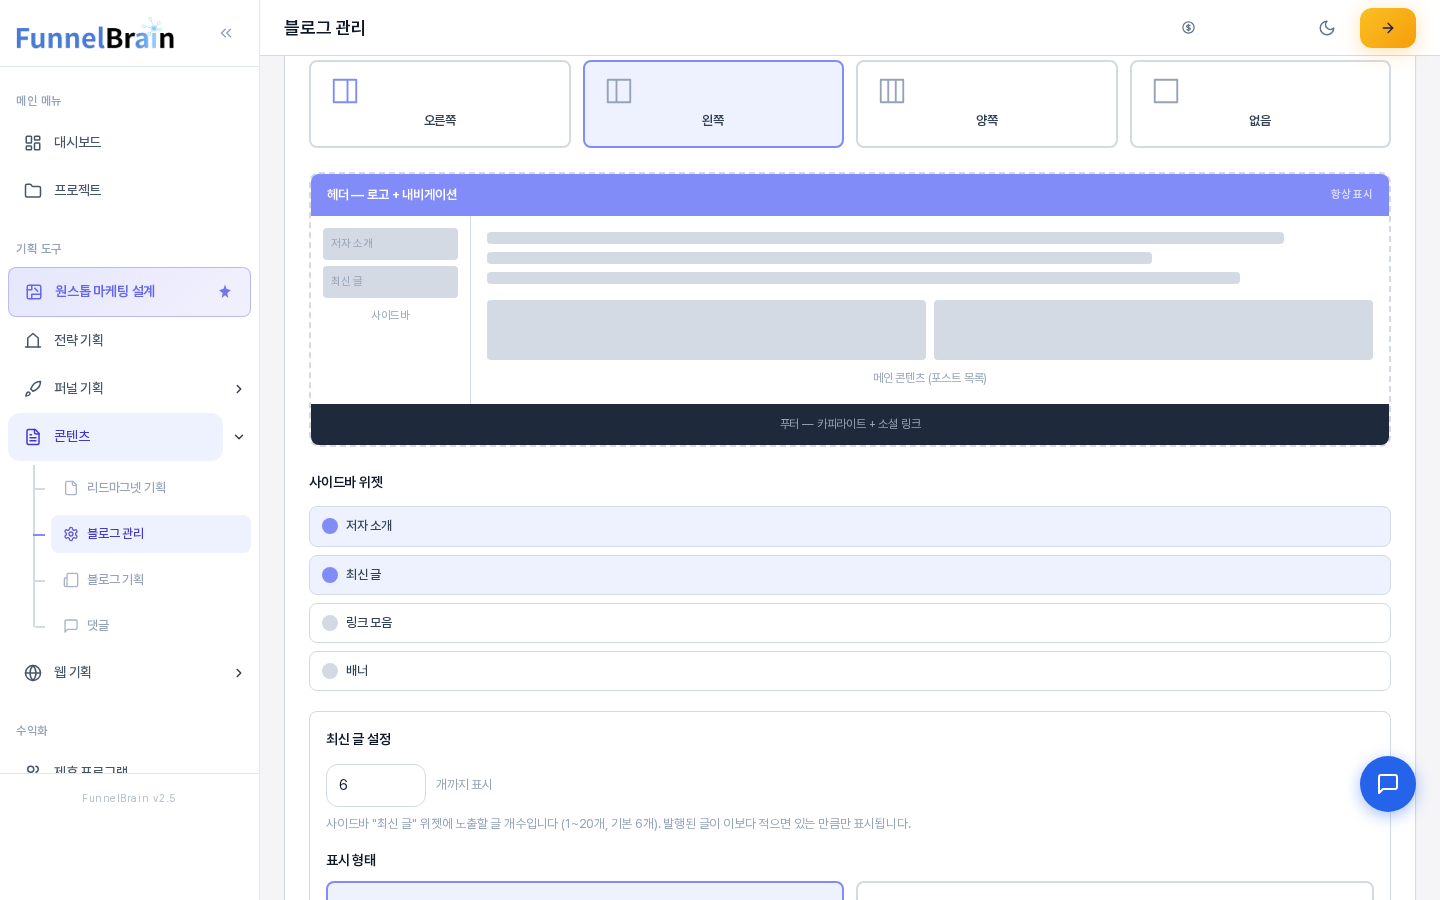1440x900 pixels.
Task: Click the 댓글 speech bubble icon
Action: pos(71,626)
